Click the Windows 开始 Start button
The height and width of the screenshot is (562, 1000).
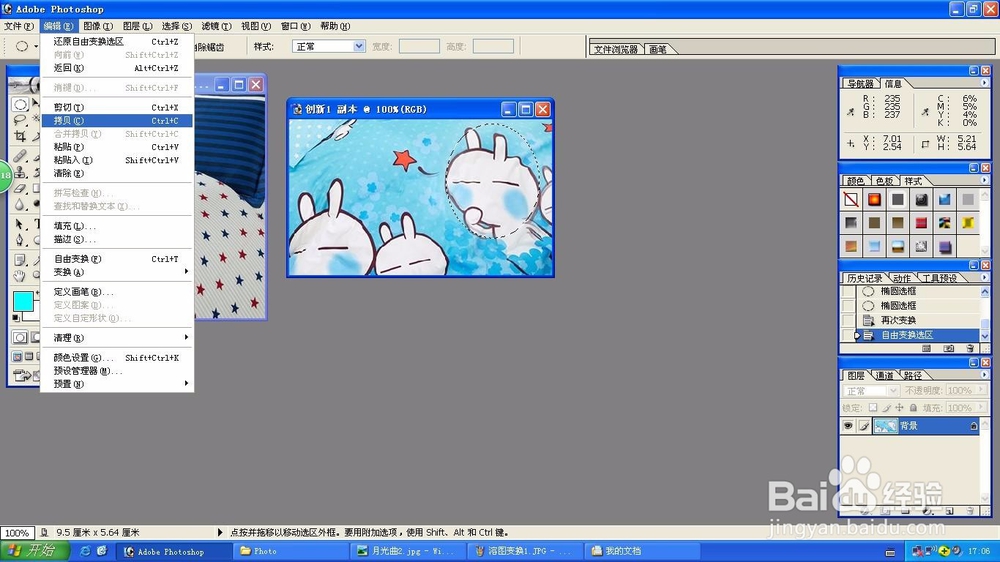35,551
